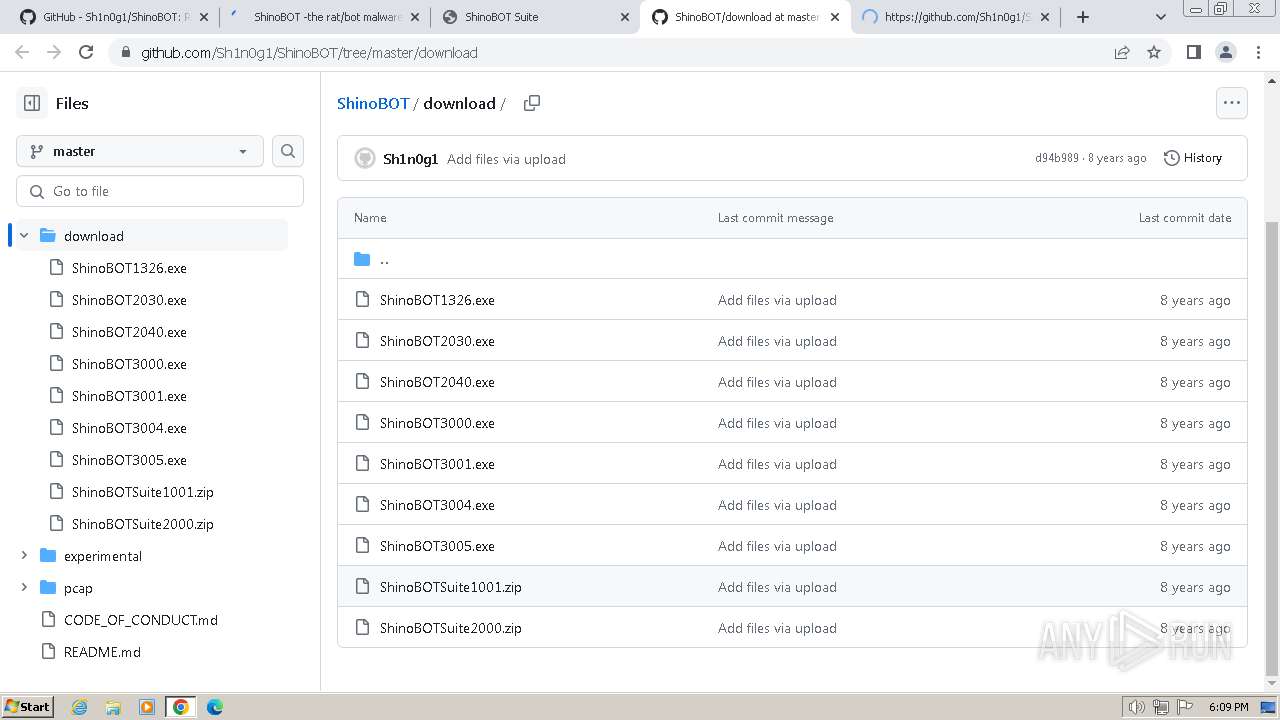Close the ShinoBOT/download at master tab
1280x720 pixels.
(835, 17)
